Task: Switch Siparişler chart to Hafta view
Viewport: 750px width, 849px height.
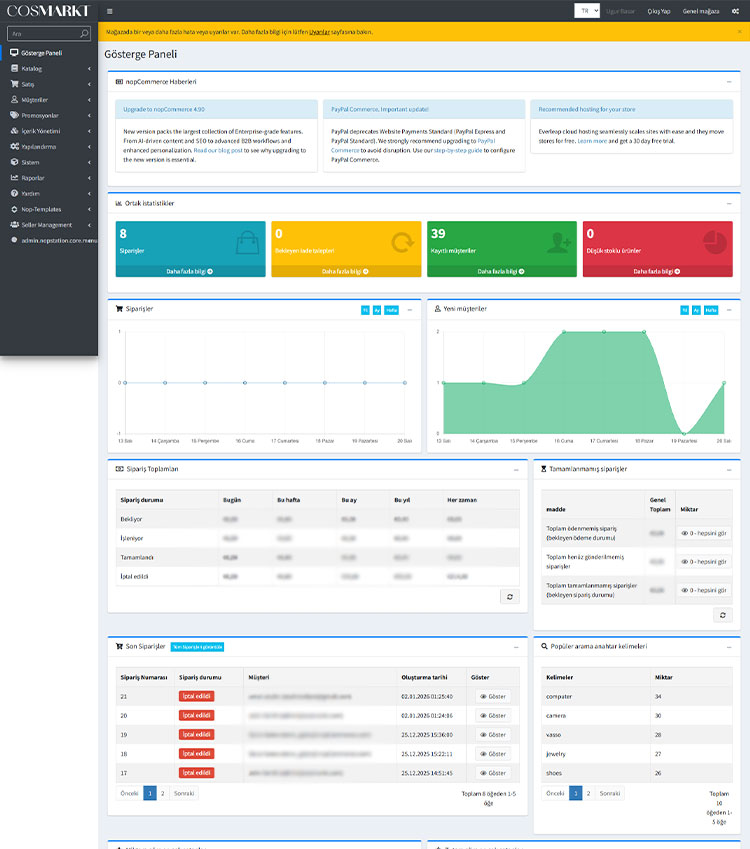Action: tap(391, 310)
